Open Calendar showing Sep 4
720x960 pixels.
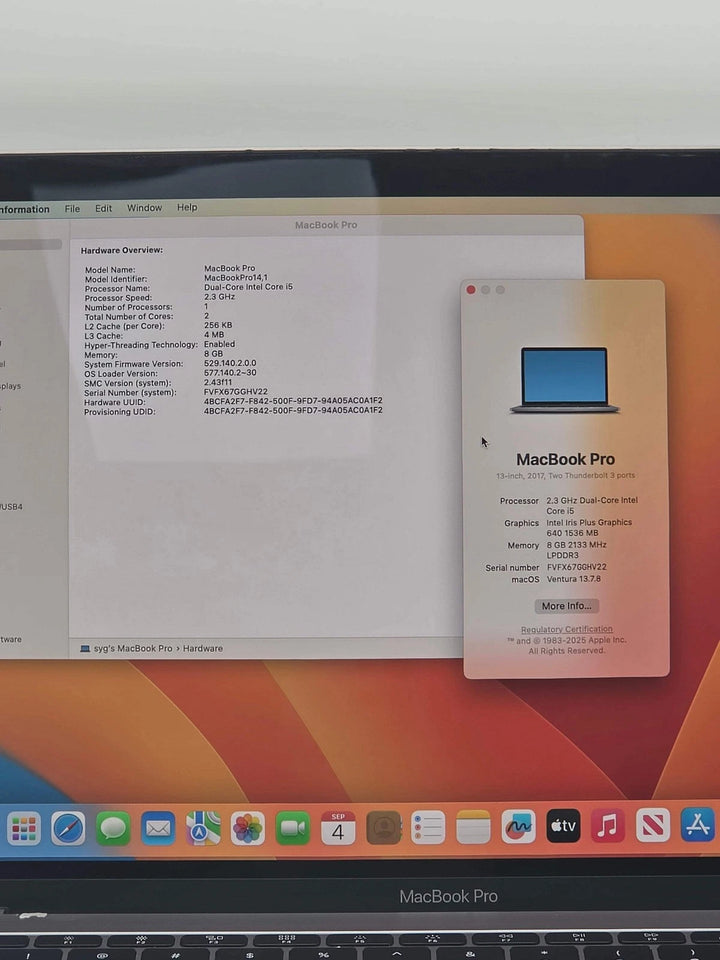338,828
